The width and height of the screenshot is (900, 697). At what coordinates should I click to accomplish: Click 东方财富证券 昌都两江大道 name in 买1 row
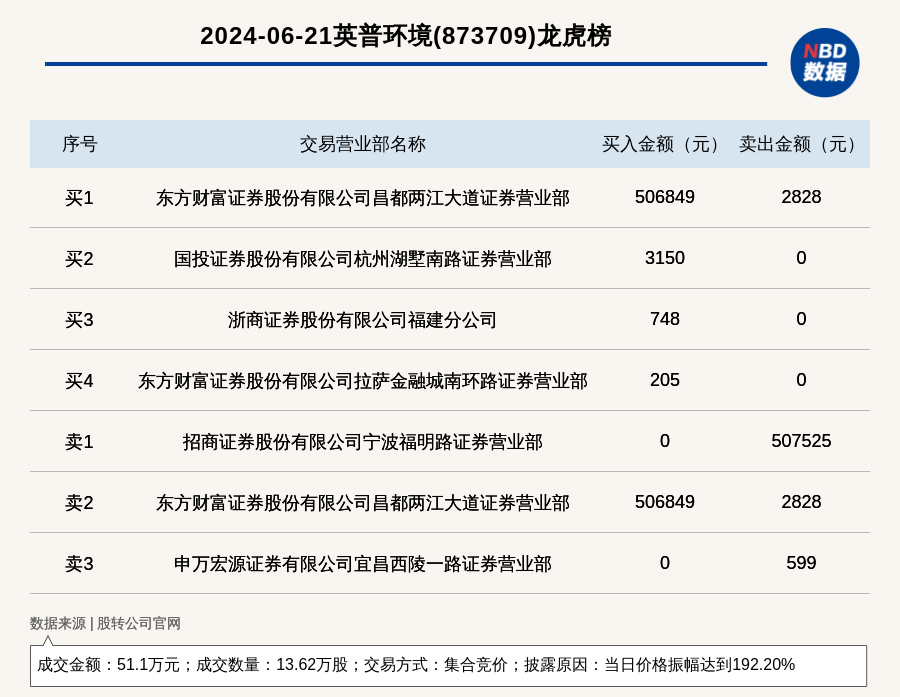click(363, 198)
